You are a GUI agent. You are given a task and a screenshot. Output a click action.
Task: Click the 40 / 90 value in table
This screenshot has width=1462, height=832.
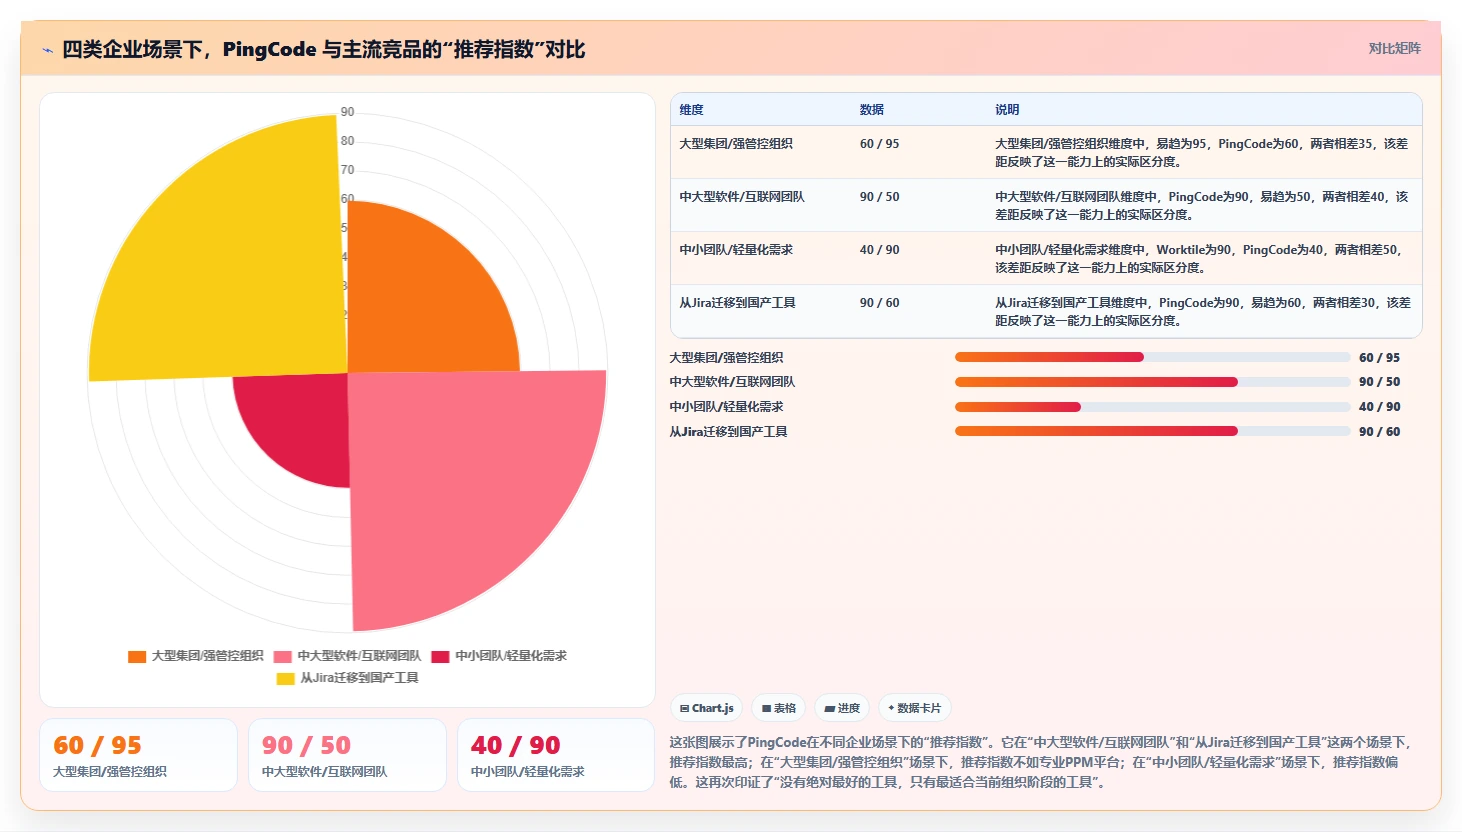(880, 250)
